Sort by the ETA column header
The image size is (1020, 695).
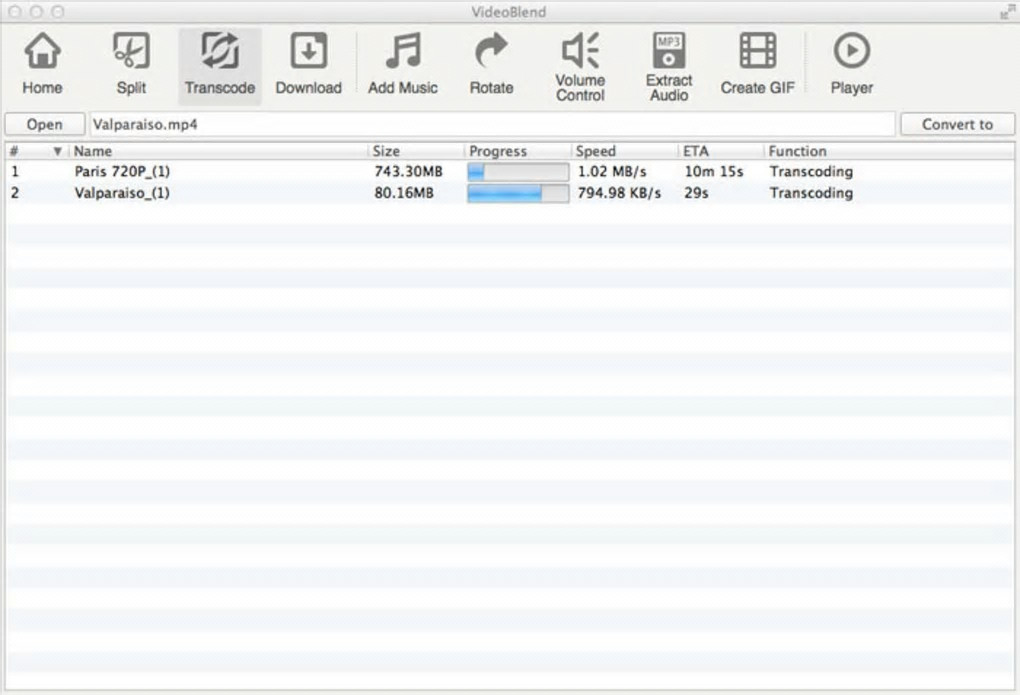pyautogui.click(x=721, y=151)
